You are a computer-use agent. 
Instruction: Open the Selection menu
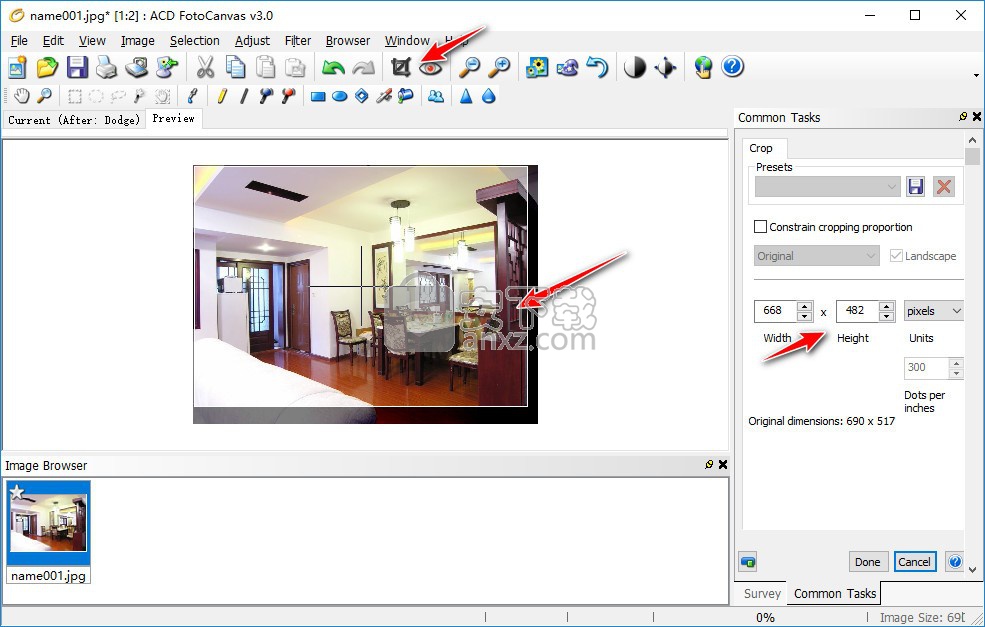click(x=195, y=41)
